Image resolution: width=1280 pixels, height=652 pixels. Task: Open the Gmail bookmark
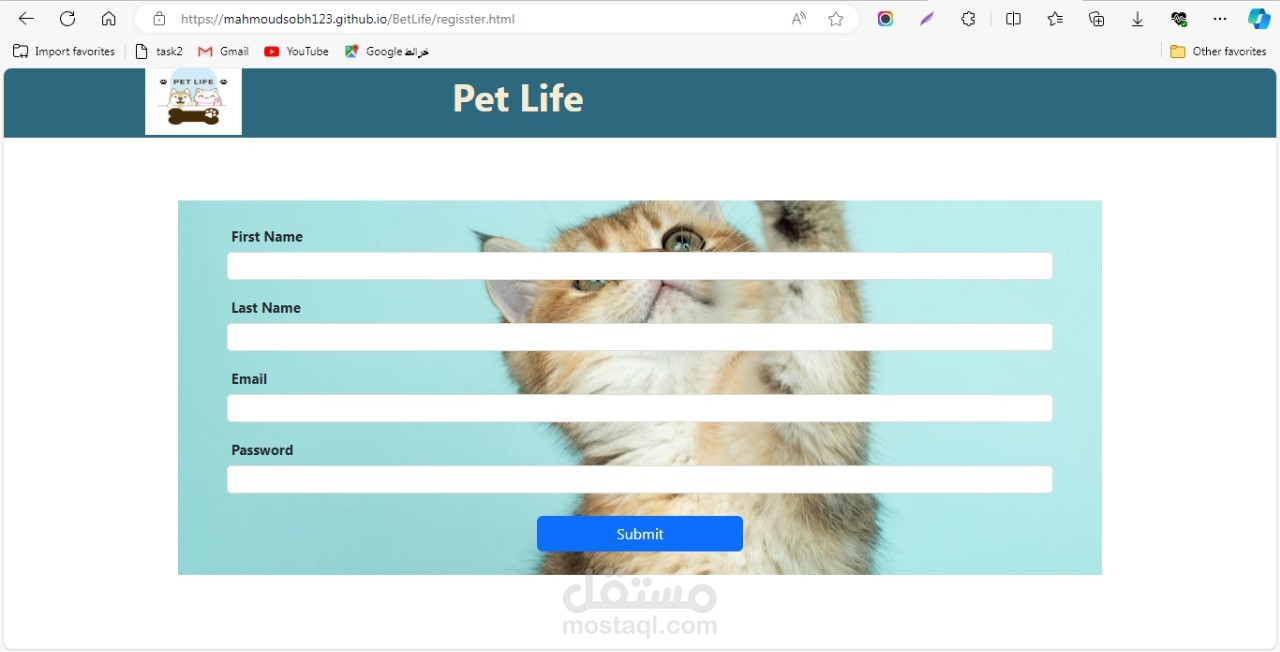[x=223, y=51]
